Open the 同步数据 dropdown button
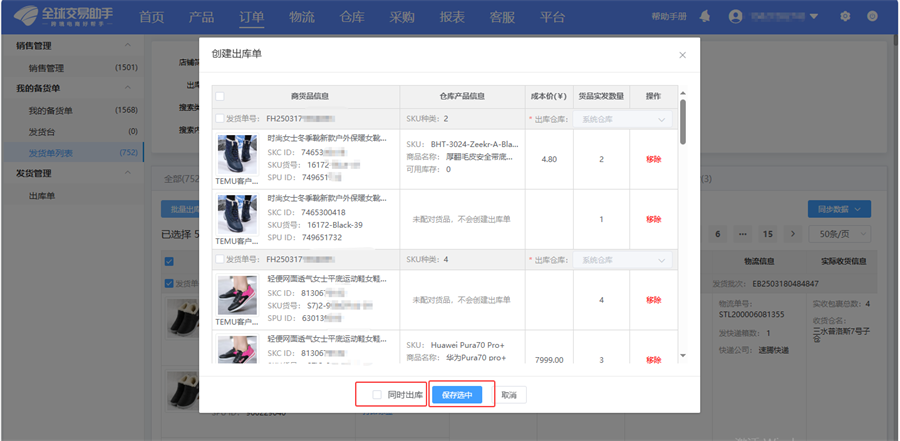The width and height of the screenshot is (900, 441). pyautogui.click(x=839, y=209)
